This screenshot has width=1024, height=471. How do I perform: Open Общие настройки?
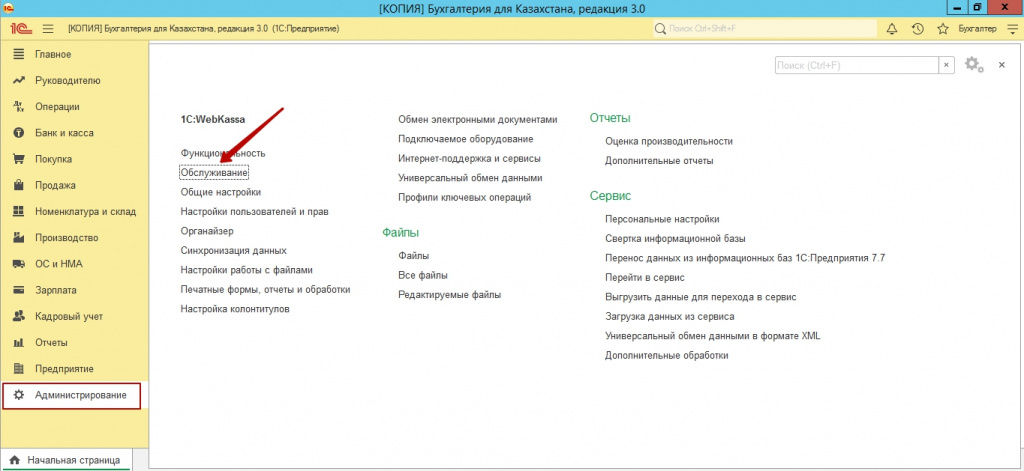(x=221, y=192)
